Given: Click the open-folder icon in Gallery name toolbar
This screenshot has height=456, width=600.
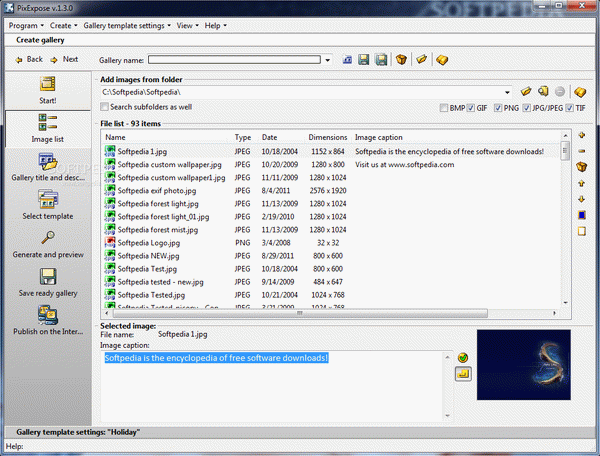Looking at the screenshot, I should click(x=421, y=59).
